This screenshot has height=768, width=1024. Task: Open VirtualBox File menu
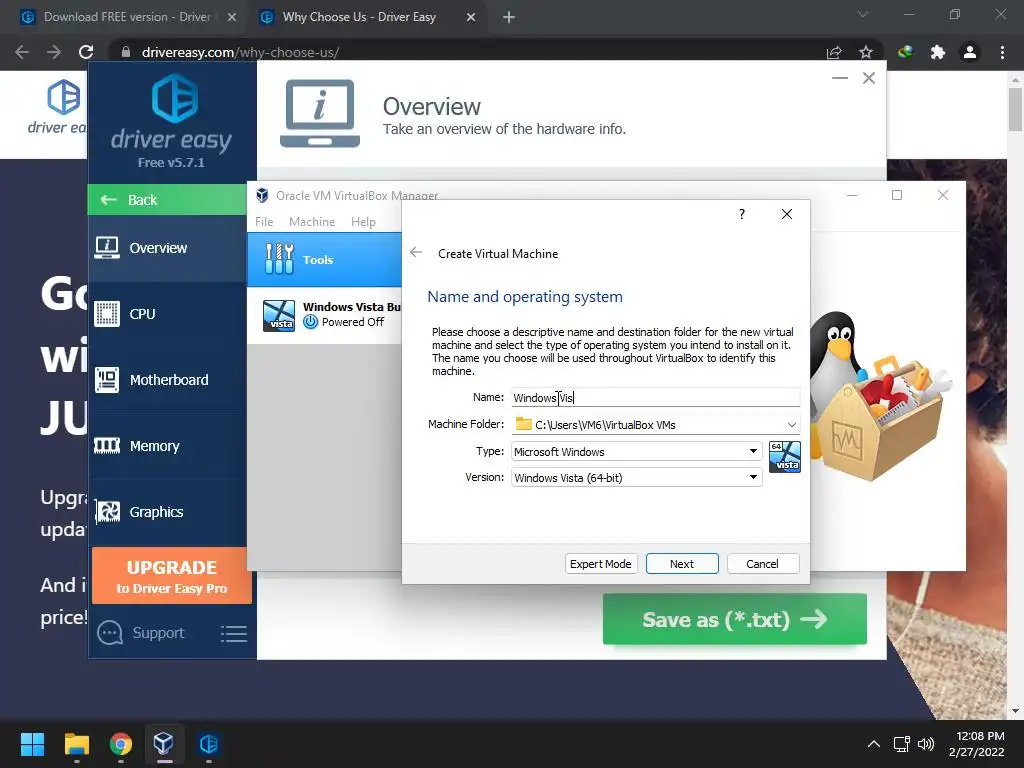click(264, 221)
